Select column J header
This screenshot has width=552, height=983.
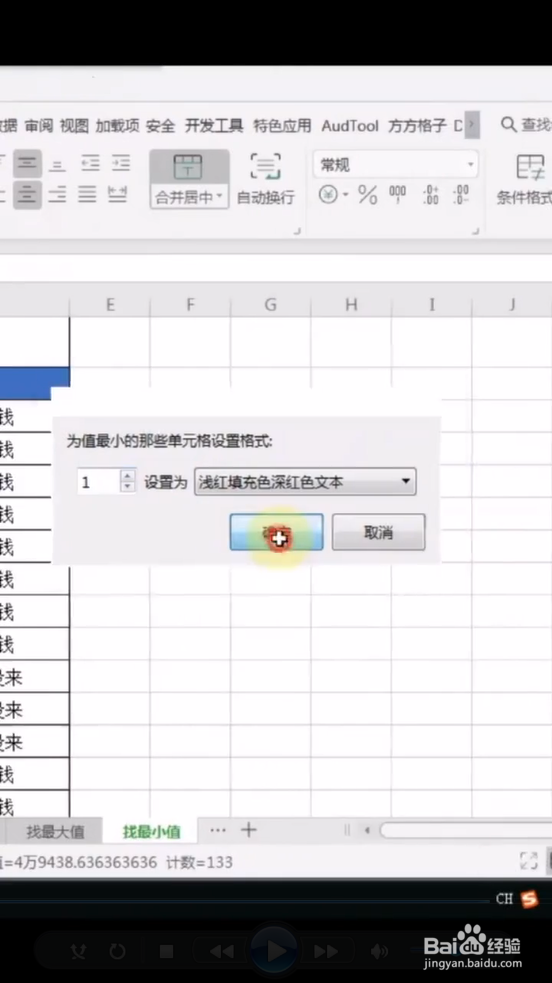click(512, 305)
